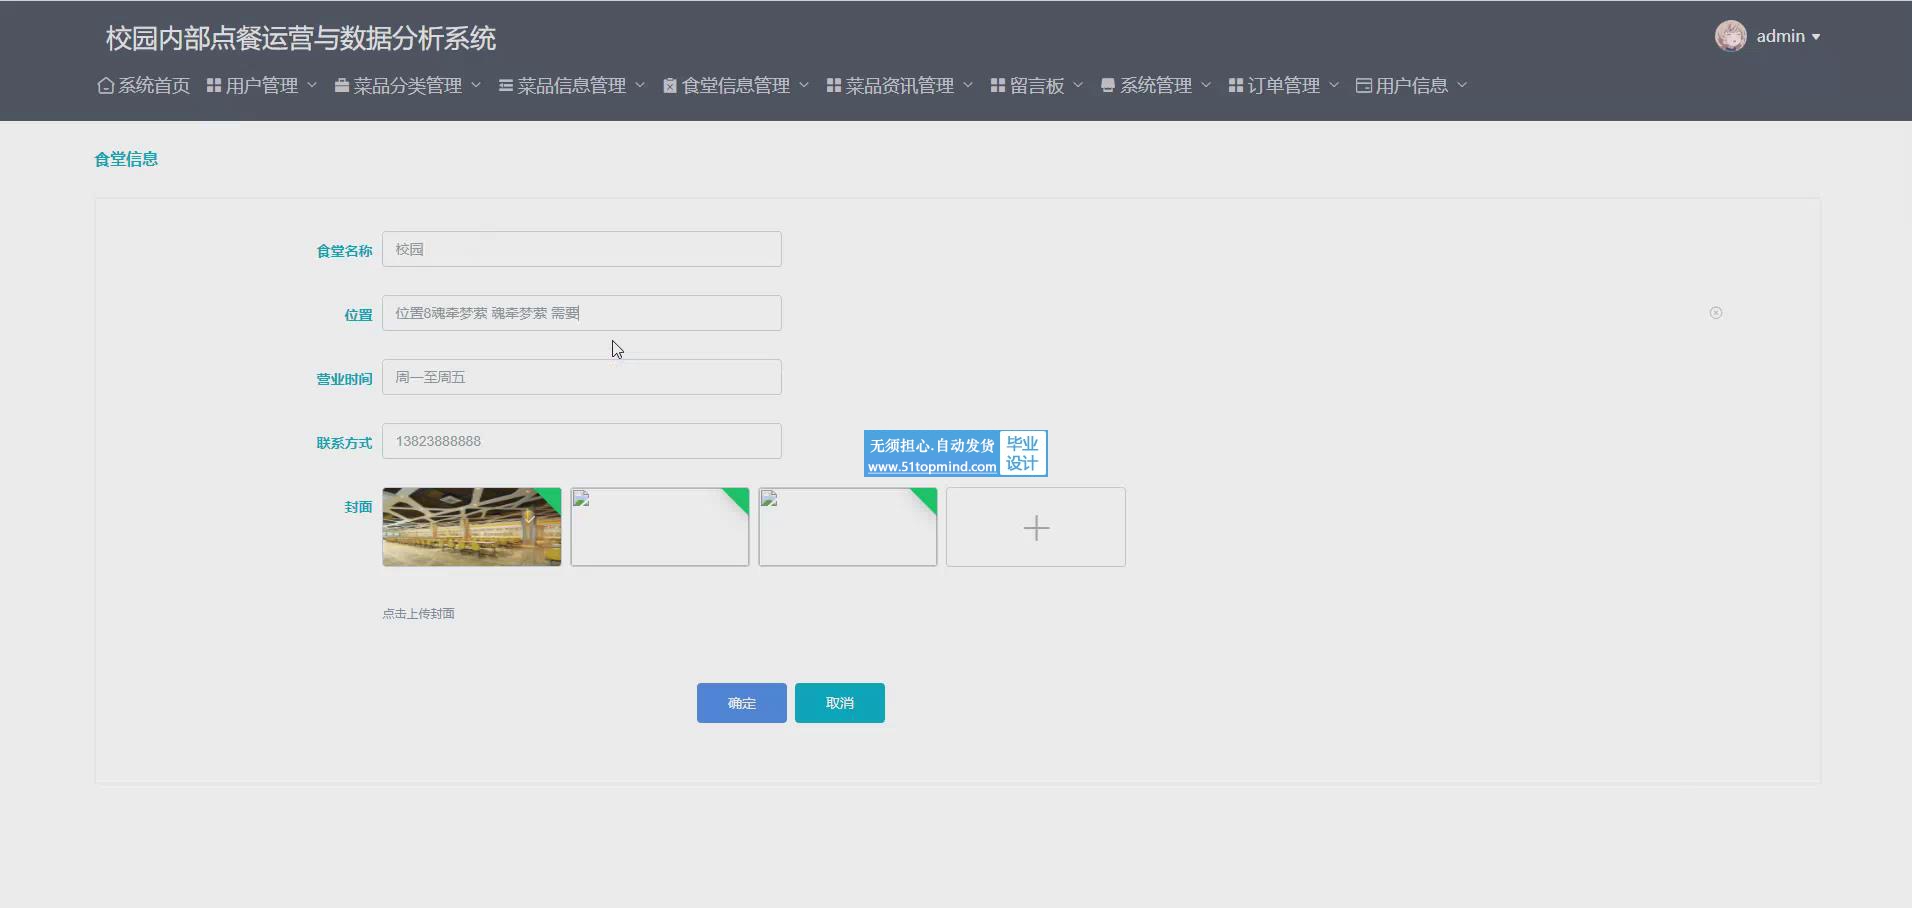Expand the 系统管理 dropdown chevron
This screenshot has width=1912, height=908.
(x=1206, y=85)
